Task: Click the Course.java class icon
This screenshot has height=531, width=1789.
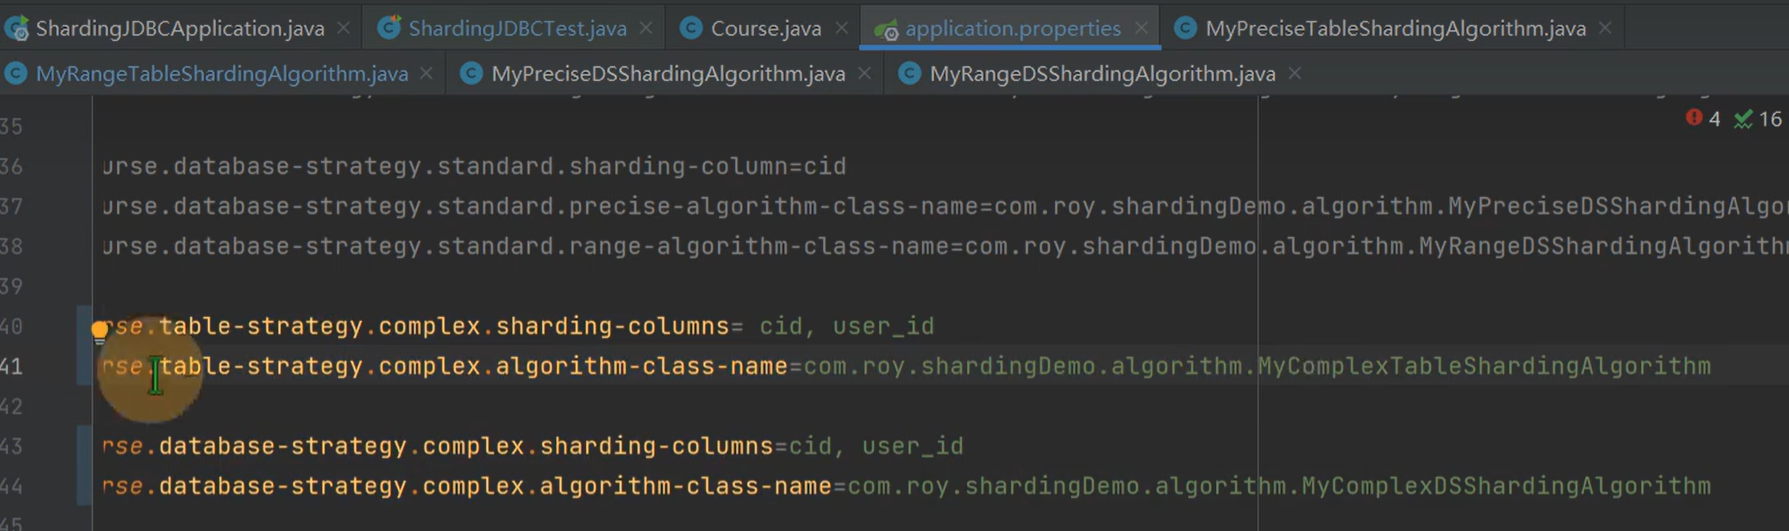Action: coord(690,28)
